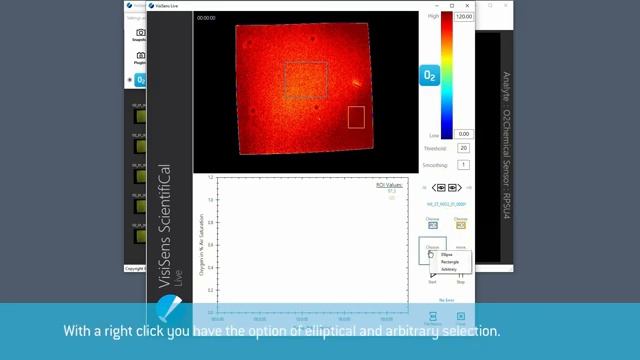The width and height of the screenshot is (640, 360).
Task: Pick Arbitrary selection from context menu
Action: click(x=449, y=269)
